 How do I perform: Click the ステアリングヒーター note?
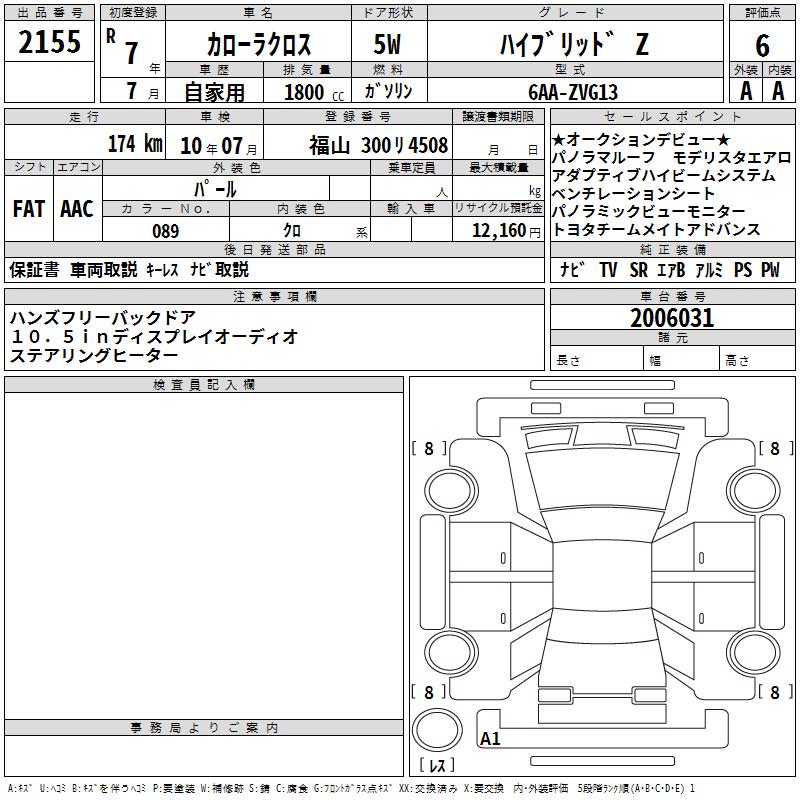click(94, 355)
